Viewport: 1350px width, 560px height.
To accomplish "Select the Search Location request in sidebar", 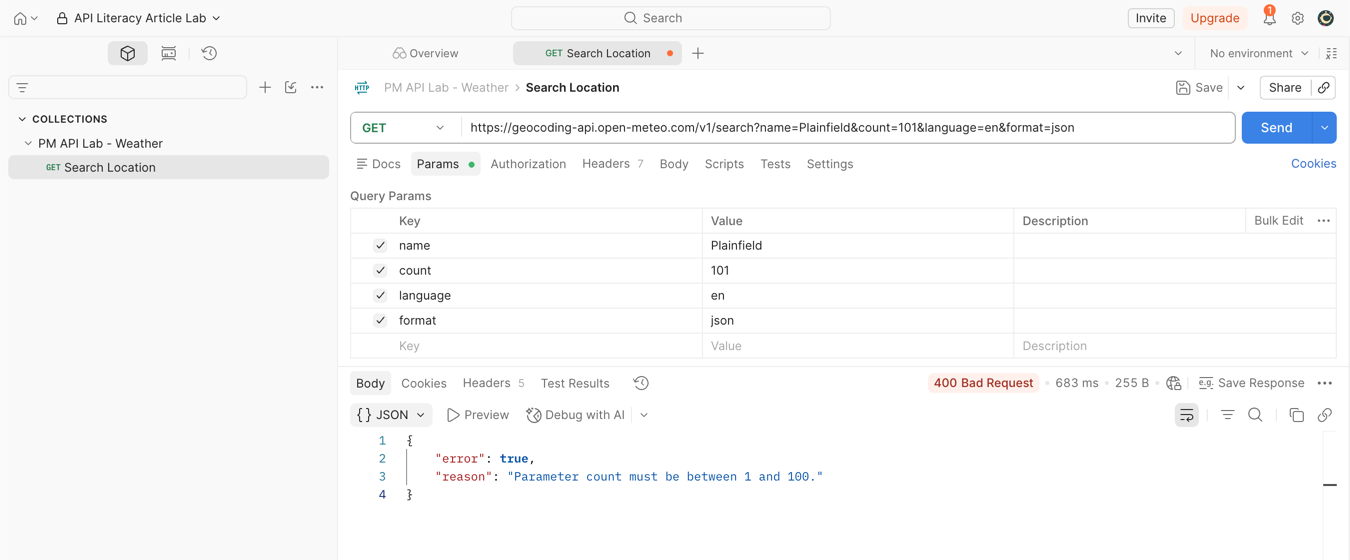I will coord(168,168).
